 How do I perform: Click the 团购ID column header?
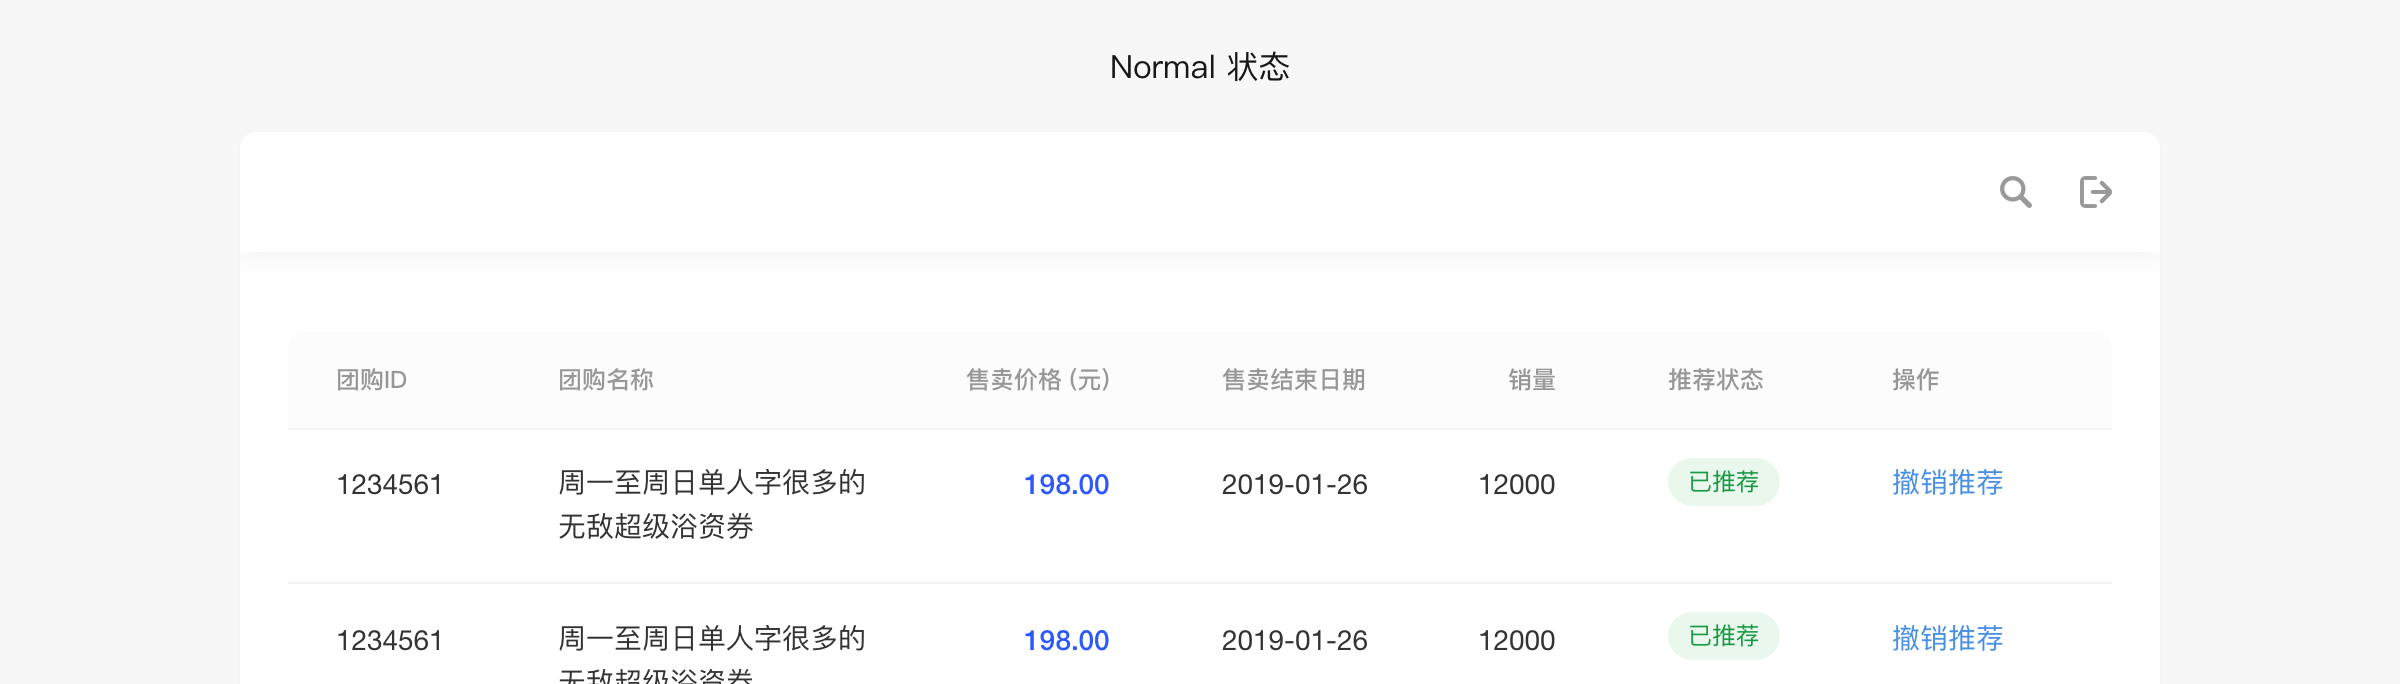(x=371, y=380)
